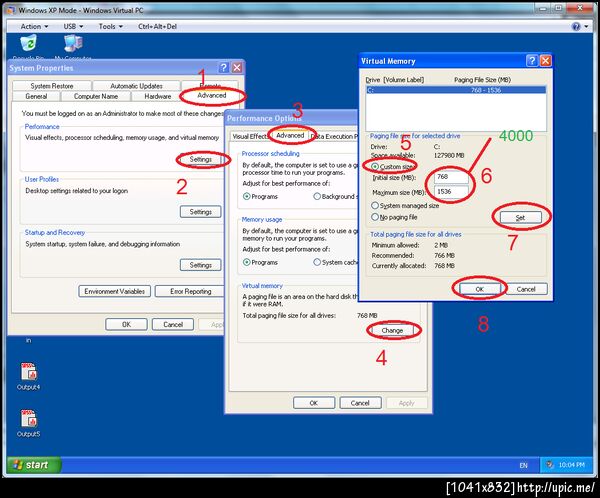Click Startup and Recovery Settings button
600x498 pixels.
(x=201, y=265)
